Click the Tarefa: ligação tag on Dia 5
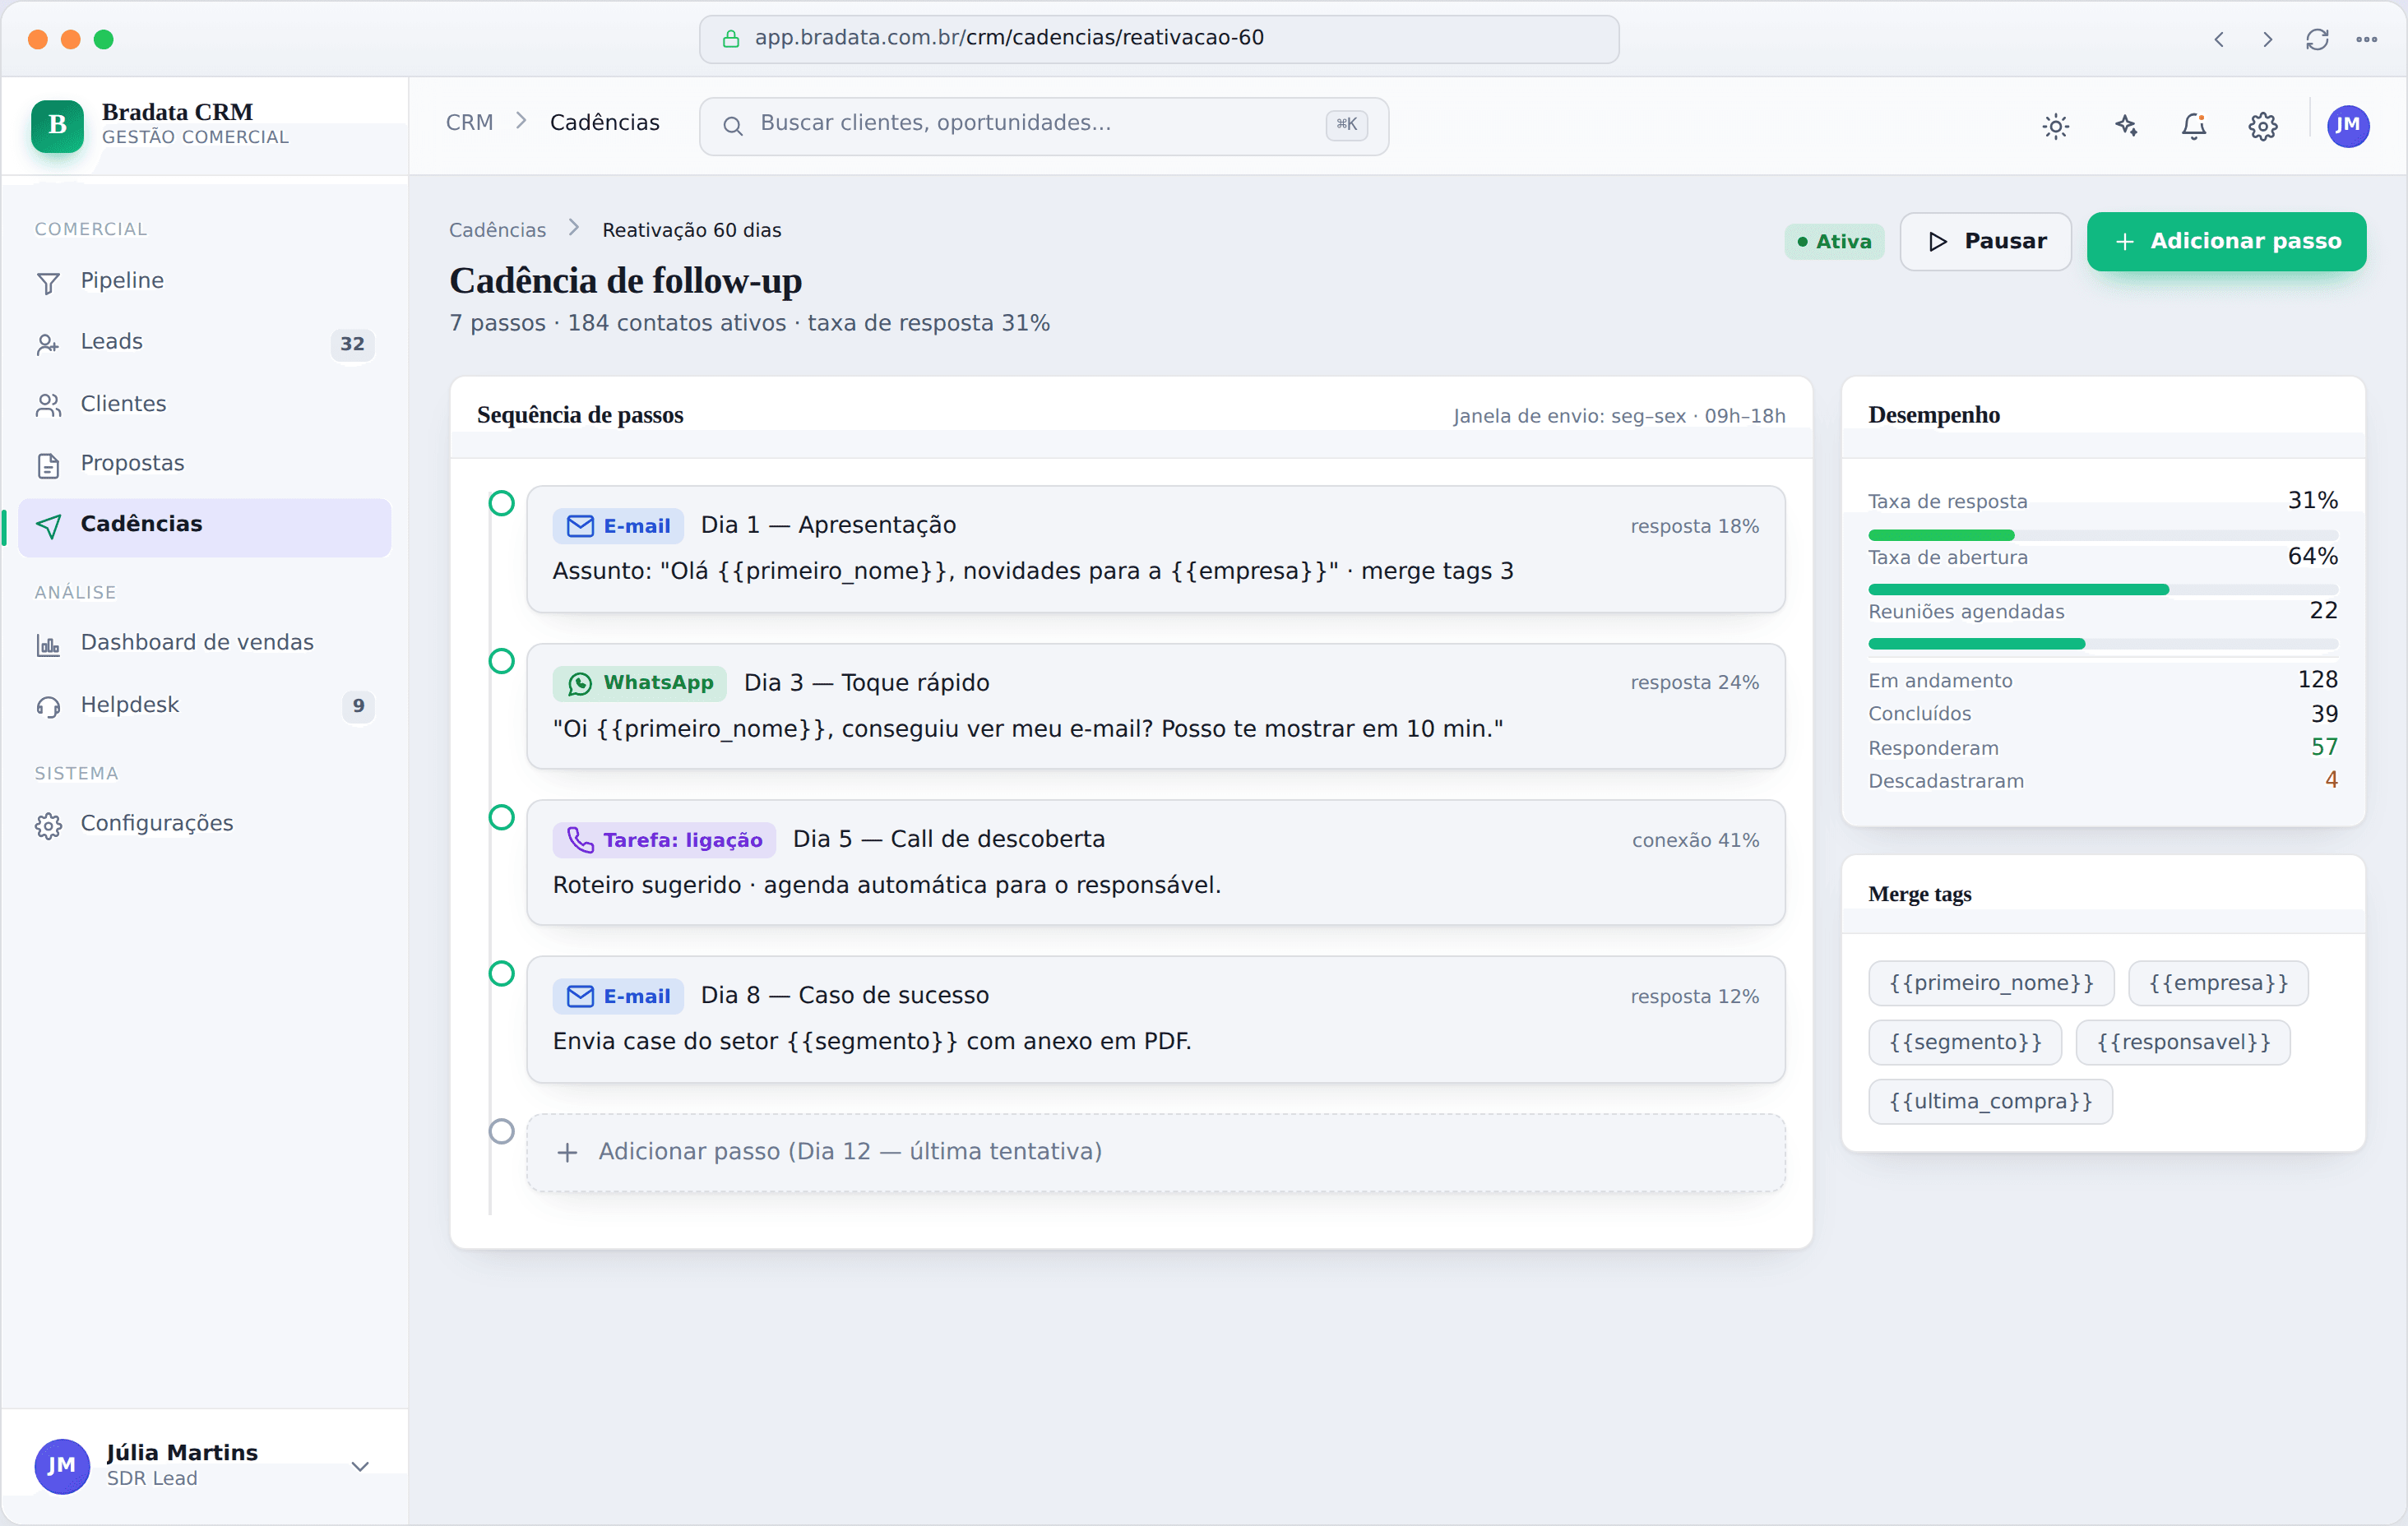 (664, 840)
